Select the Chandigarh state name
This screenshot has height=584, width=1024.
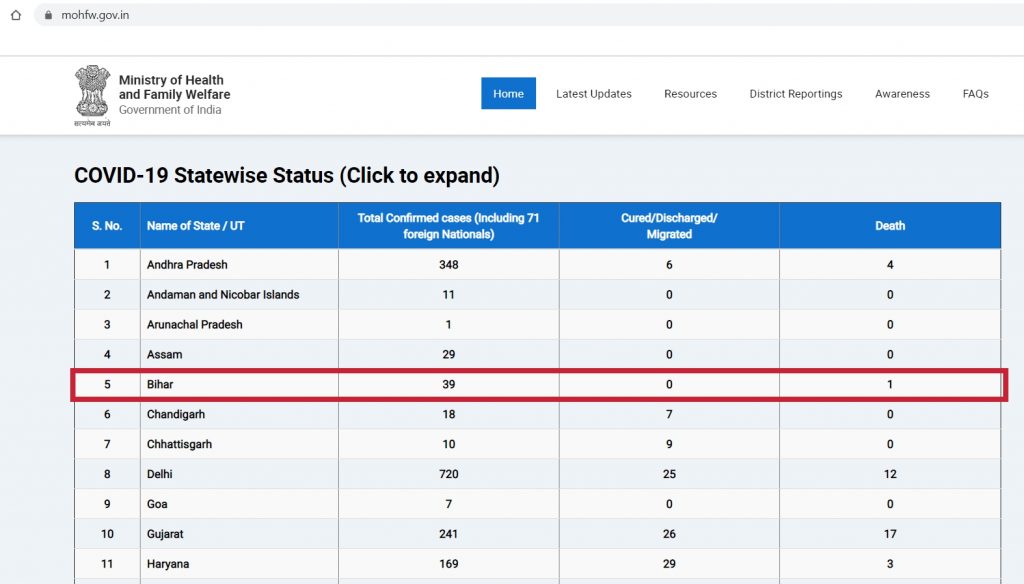pos(176,414)
